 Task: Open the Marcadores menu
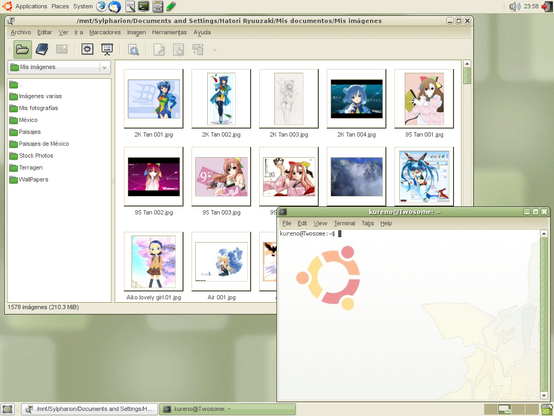pos(105,33)
